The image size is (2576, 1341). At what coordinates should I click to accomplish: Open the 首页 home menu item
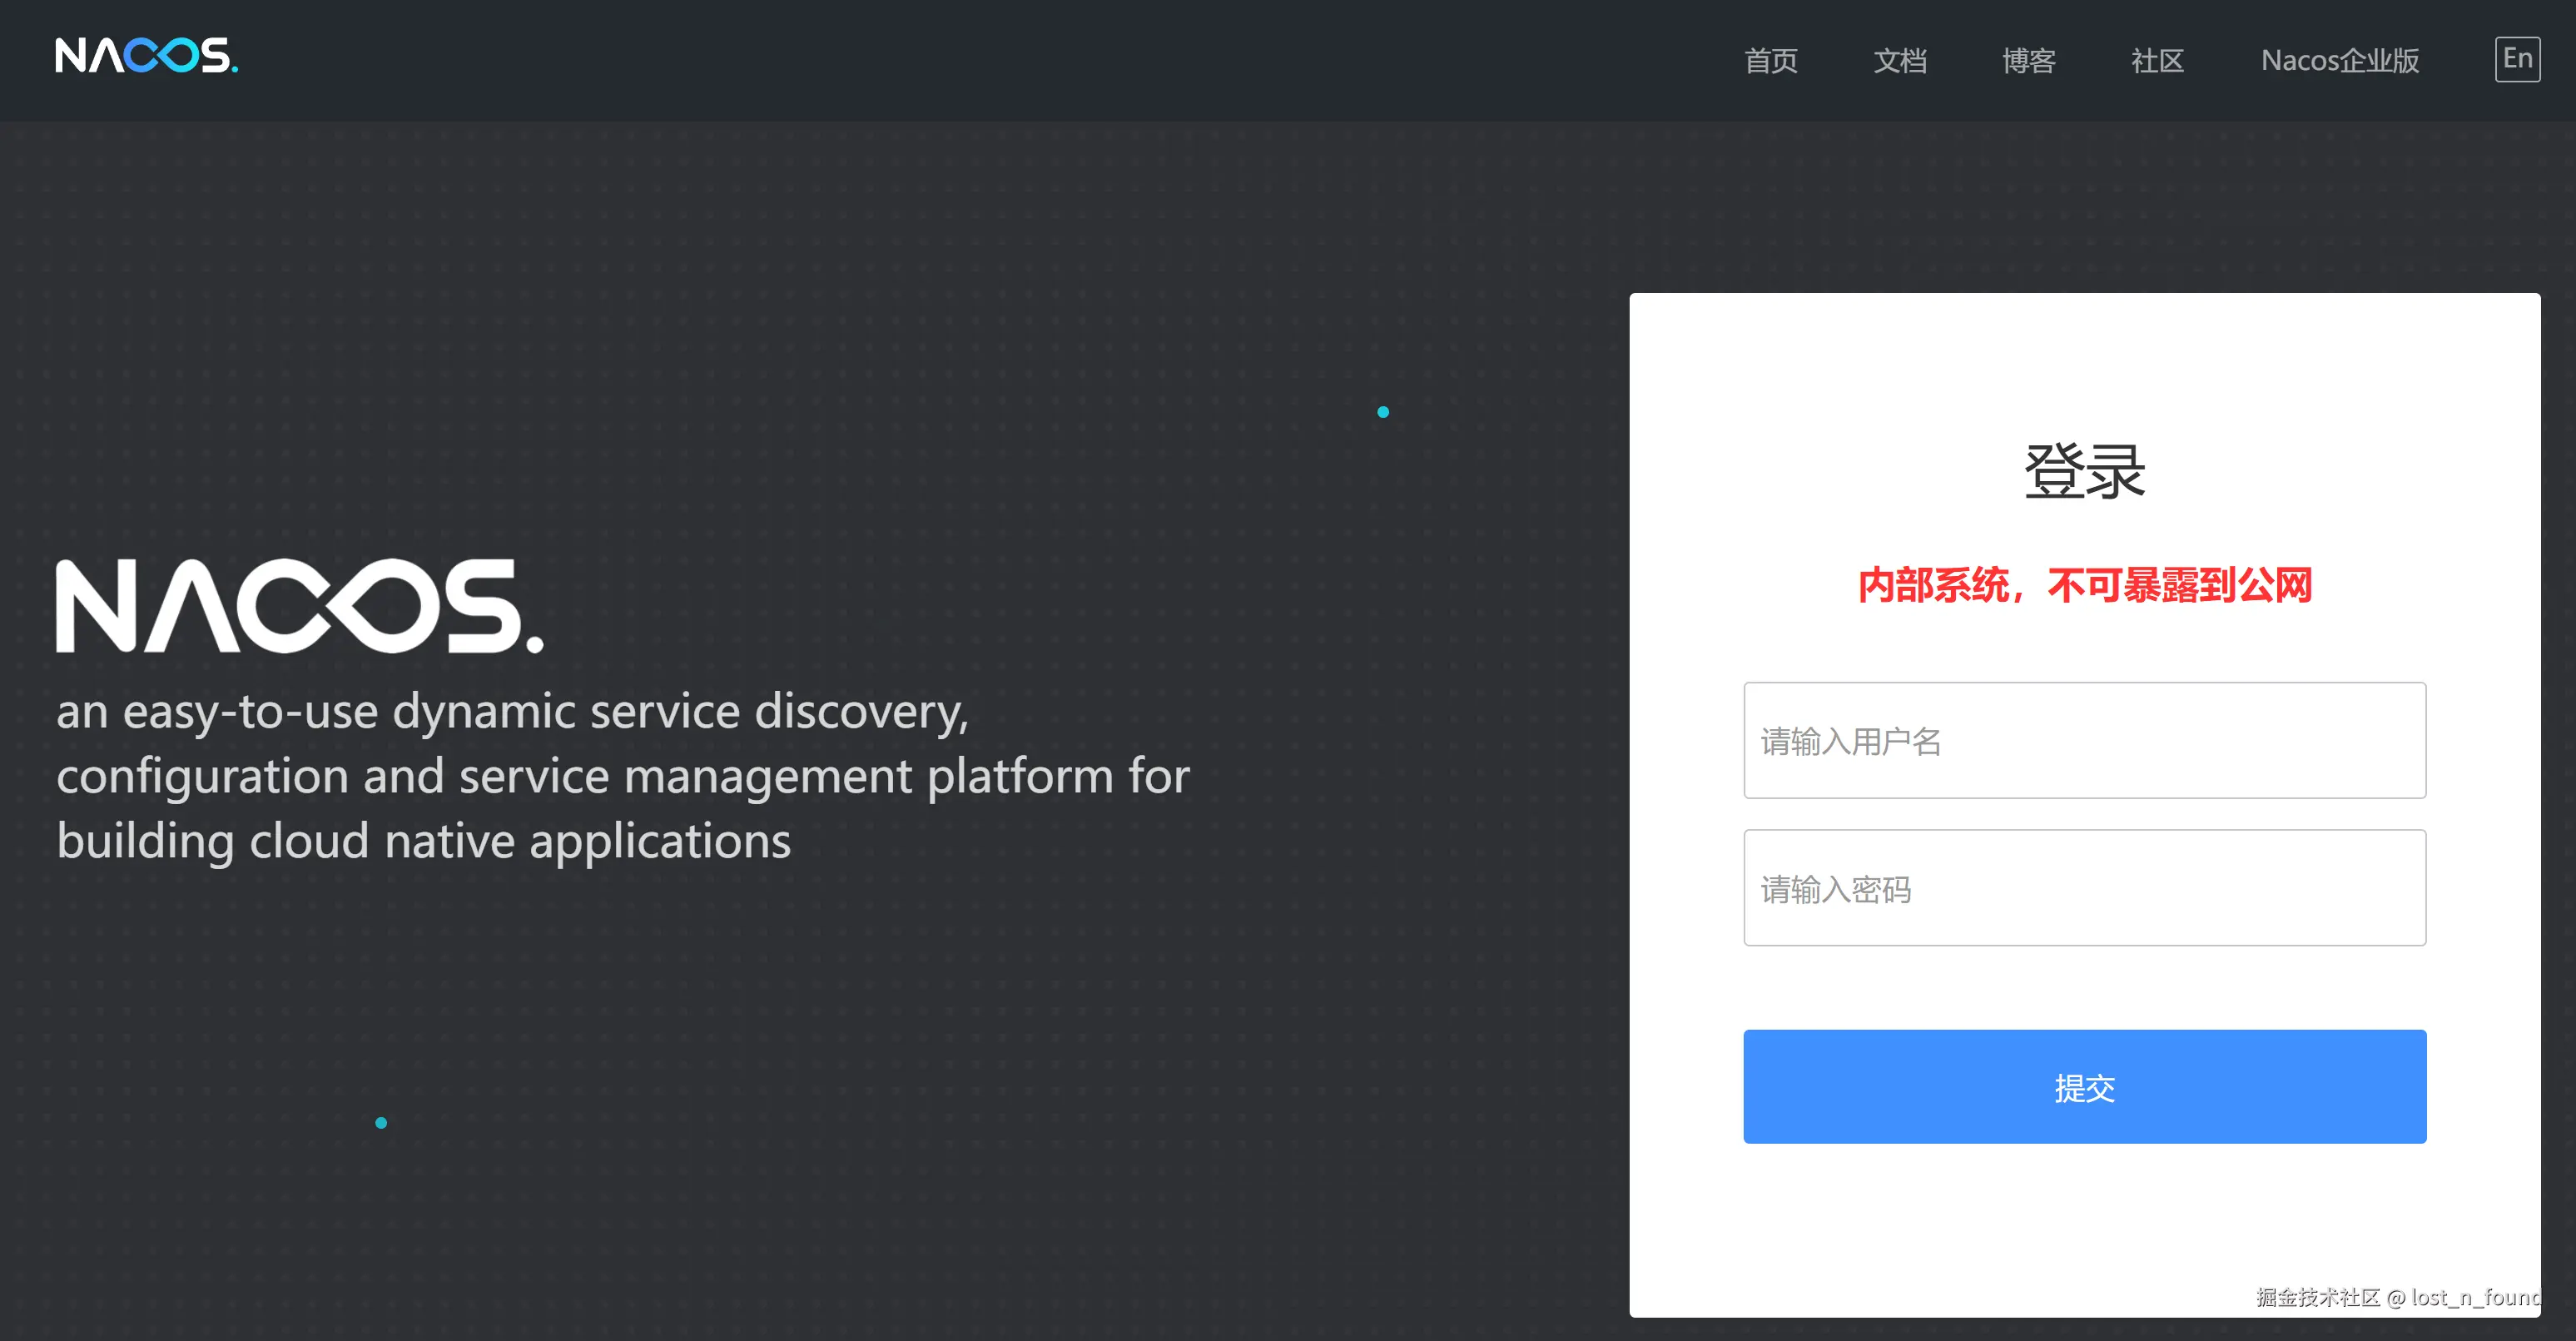pyautogui.click(x=1770, y=61)
